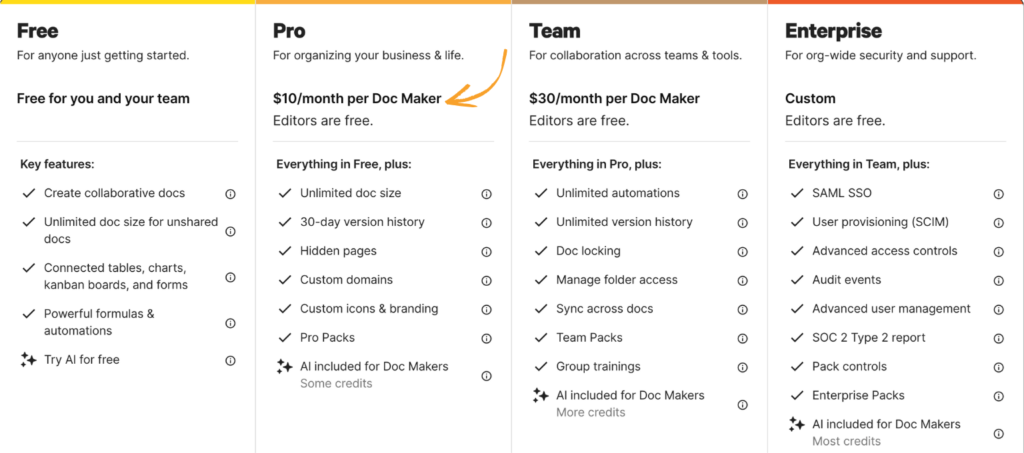The width and height of the screenshot is (1024, 453).
Task: Click info icon beside Create collaborative docs
Action: pos(230,194)
